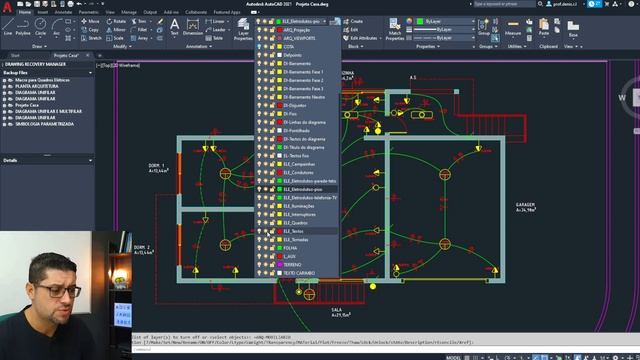640x360 pixels.
Task: Toggle lightbulb for FOLHA layer
Action: [259, 248]
